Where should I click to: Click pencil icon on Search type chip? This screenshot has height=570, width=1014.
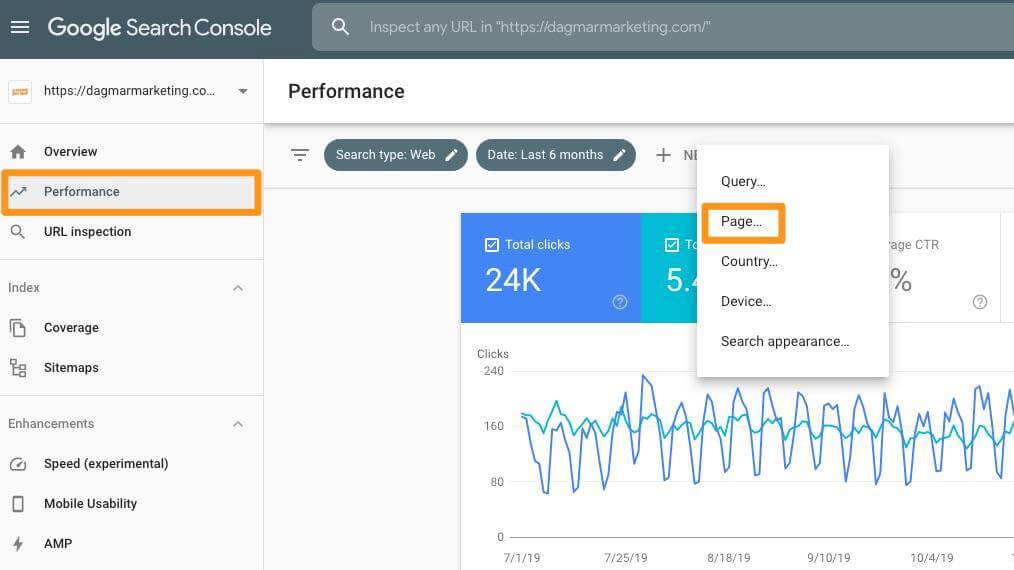pos(451,155)
